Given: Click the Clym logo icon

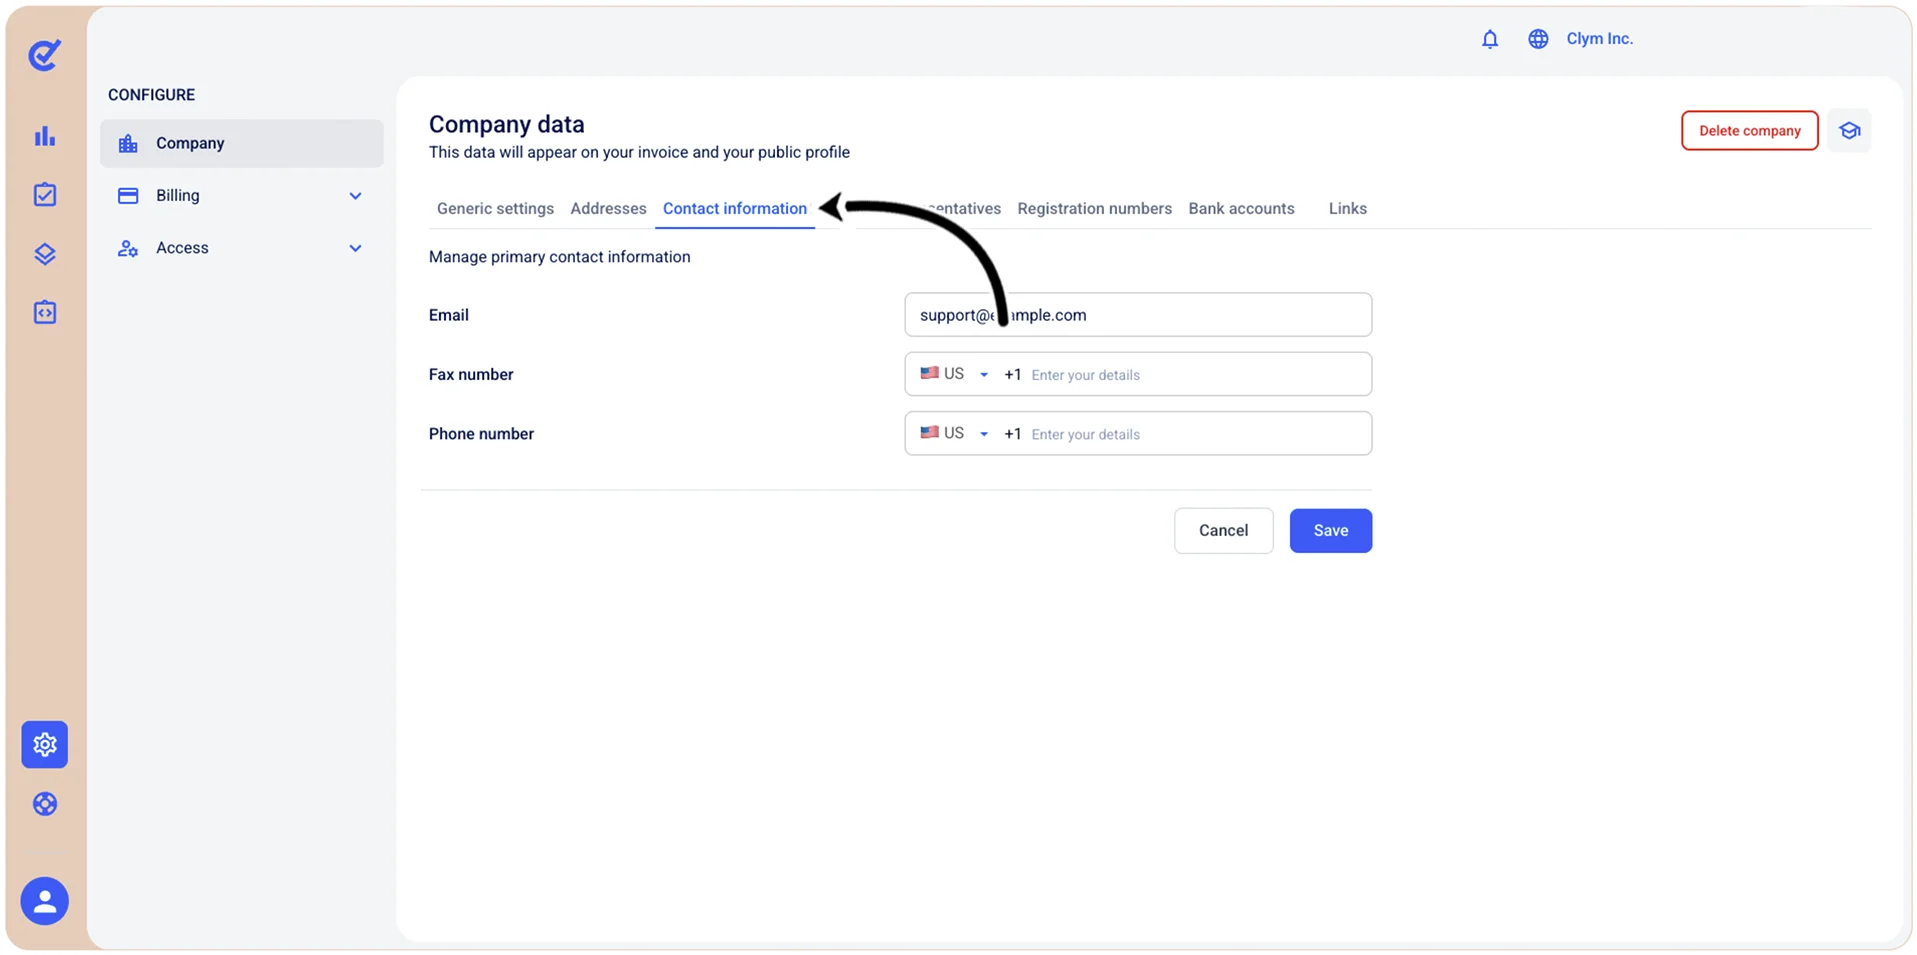Looking at the screenshot, I should coord(45,54).
